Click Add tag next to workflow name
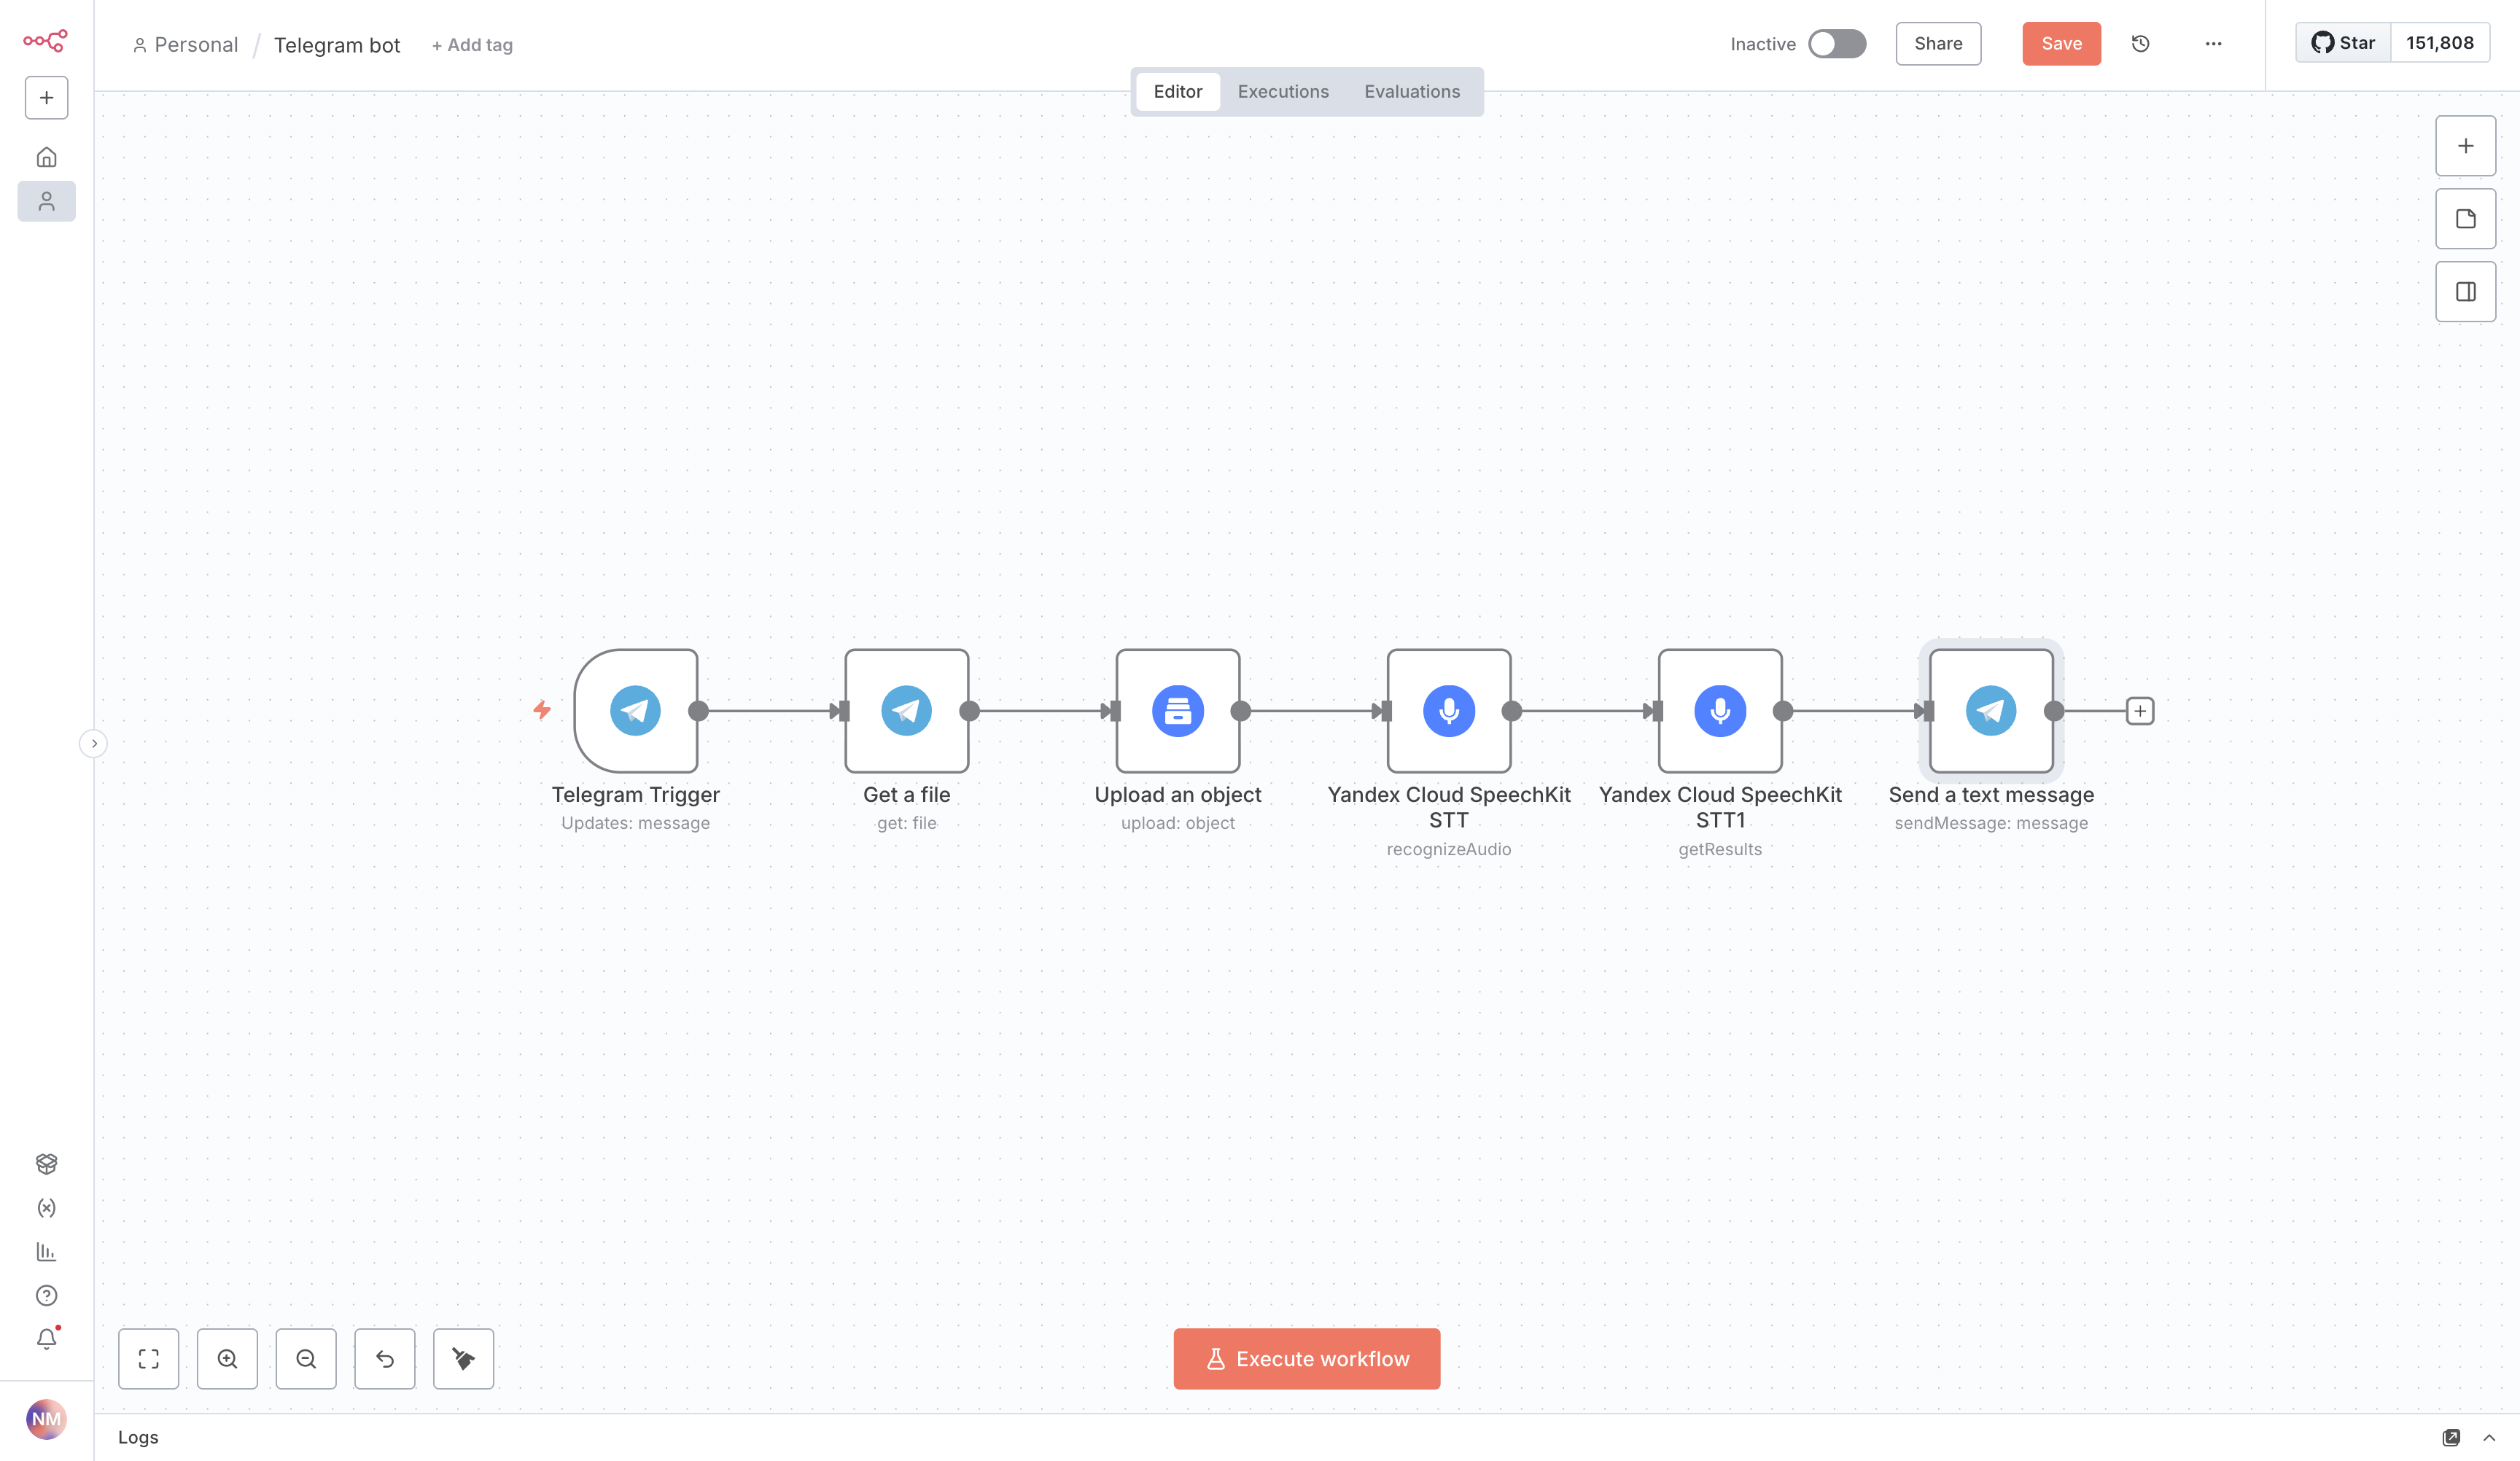The height and width of the screenshot is (1461, 2520). coord(472,45)
